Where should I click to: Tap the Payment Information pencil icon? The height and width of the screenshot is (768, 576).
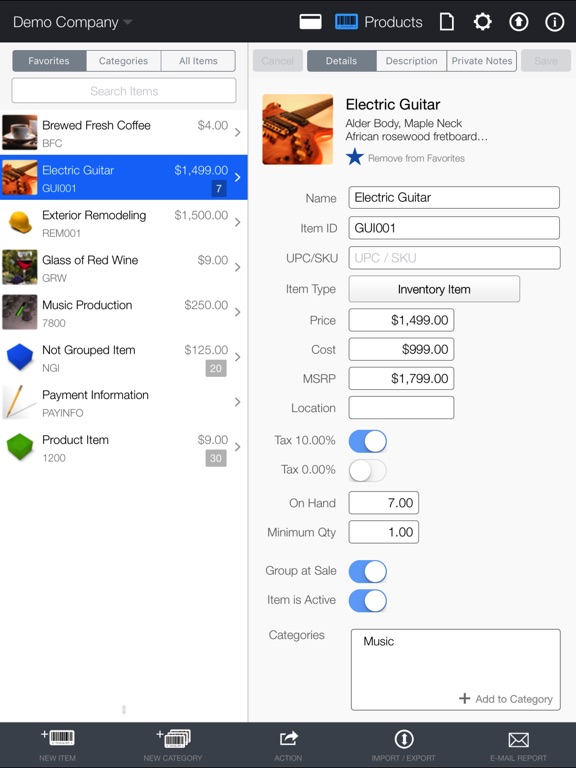tap(20, 402)
